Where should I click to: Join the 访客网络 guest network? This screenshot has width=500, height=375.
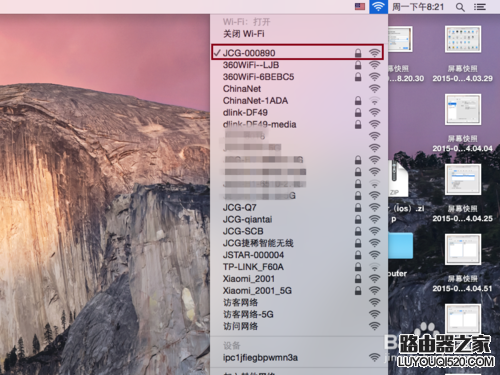point(299,303)
